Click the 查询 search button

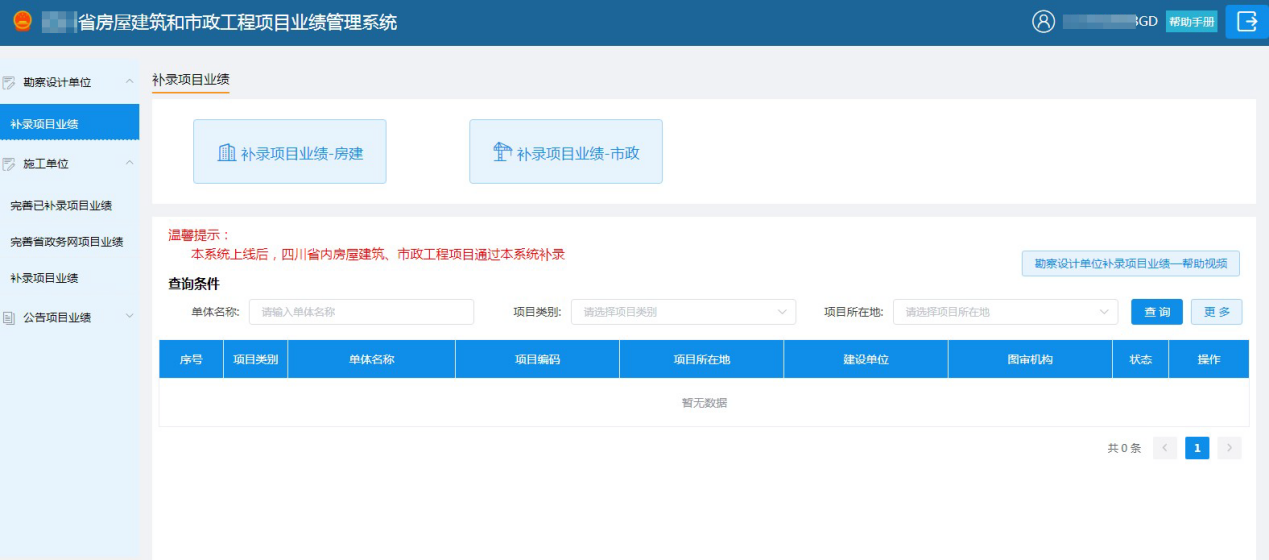click(x=1157, y=312)
